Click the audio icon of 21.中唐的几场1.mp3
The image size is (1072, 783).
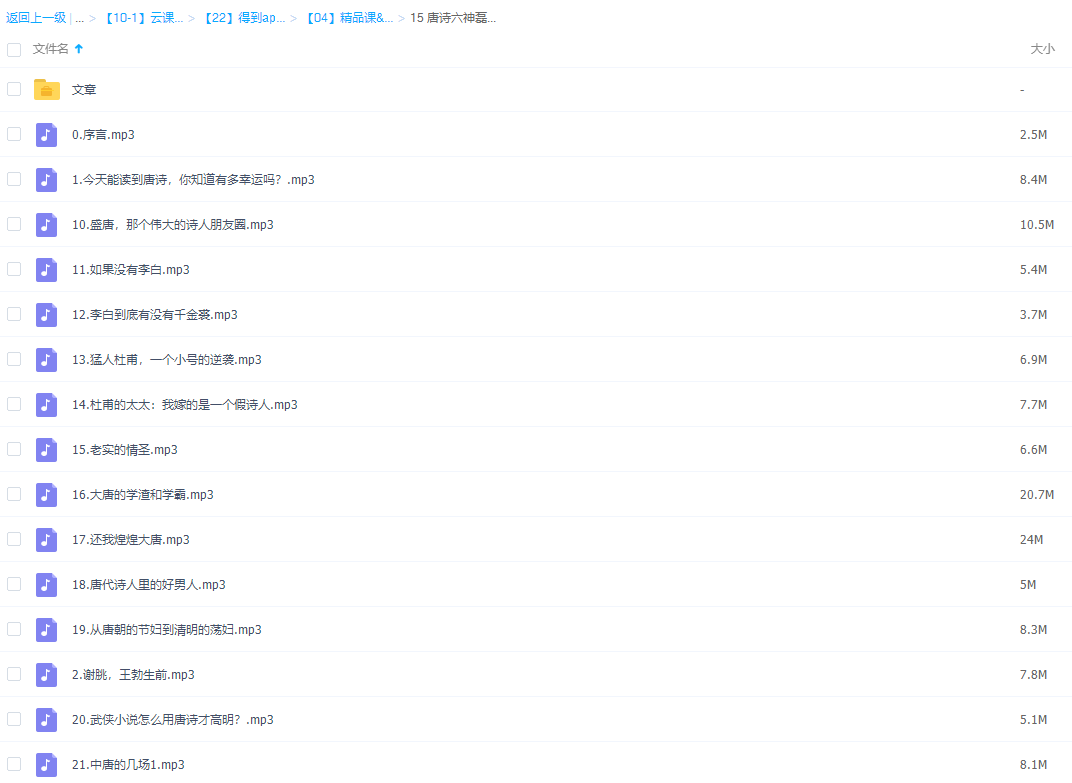(47, 764)
